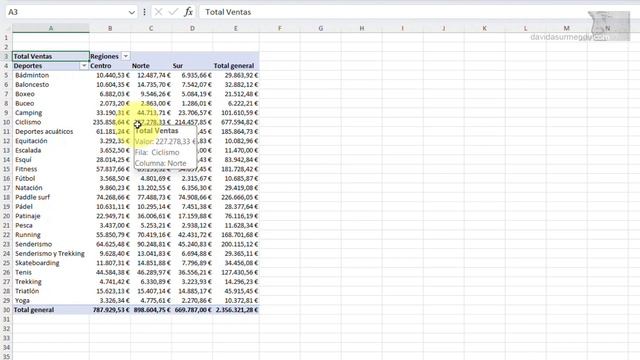The height and width of the screenshot is (360, 640).
Task: Open the Deportes filter dropdown
Action: [x=84, y=66]
